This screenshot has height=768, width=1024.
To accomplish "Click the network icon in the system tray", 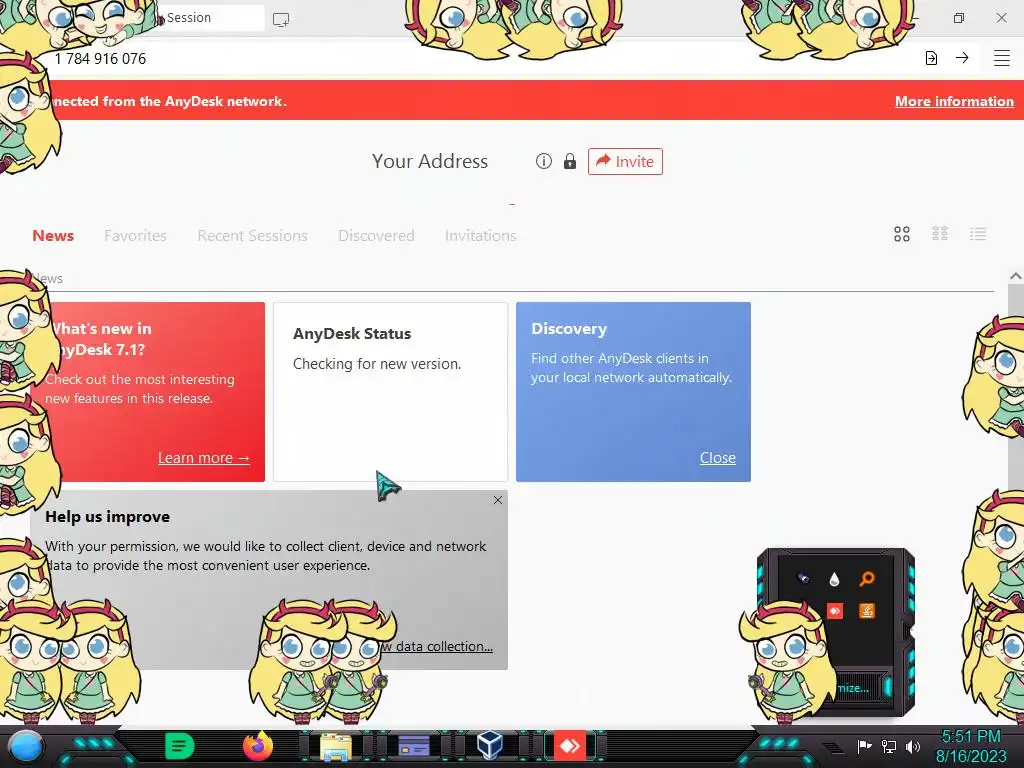I will coord(889,746).
